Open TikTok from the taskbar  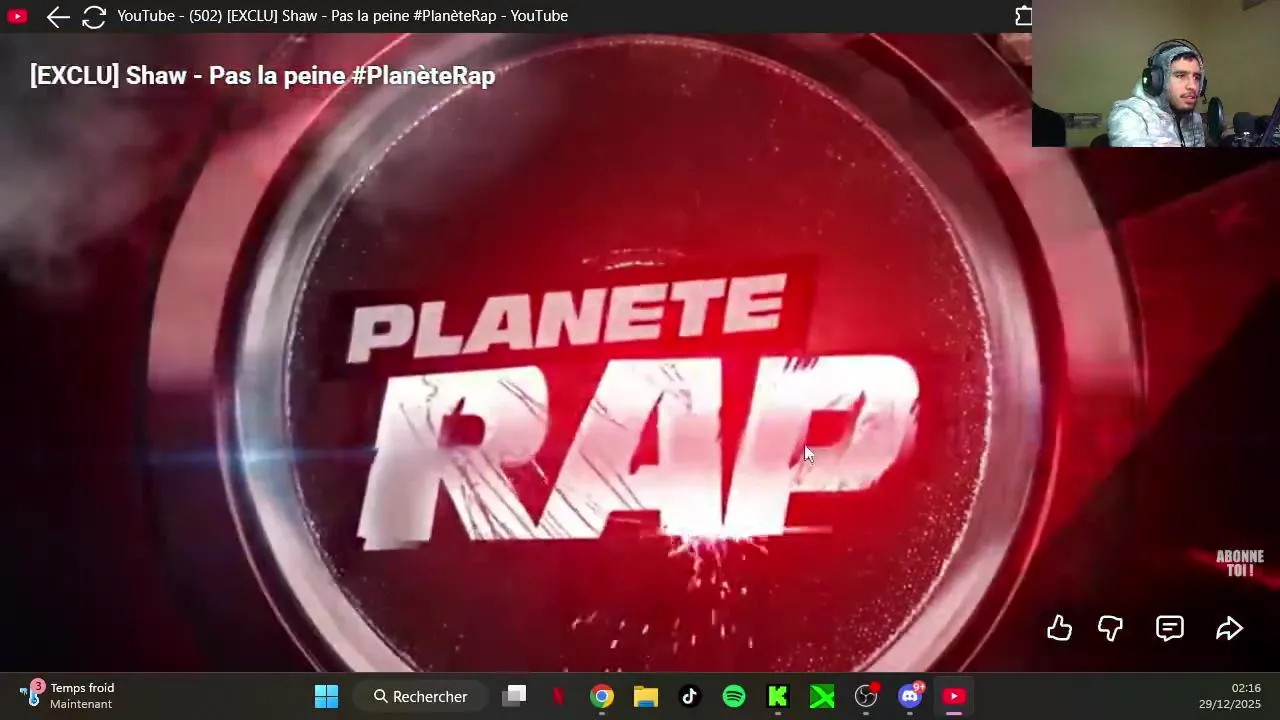tap(690, 696)
